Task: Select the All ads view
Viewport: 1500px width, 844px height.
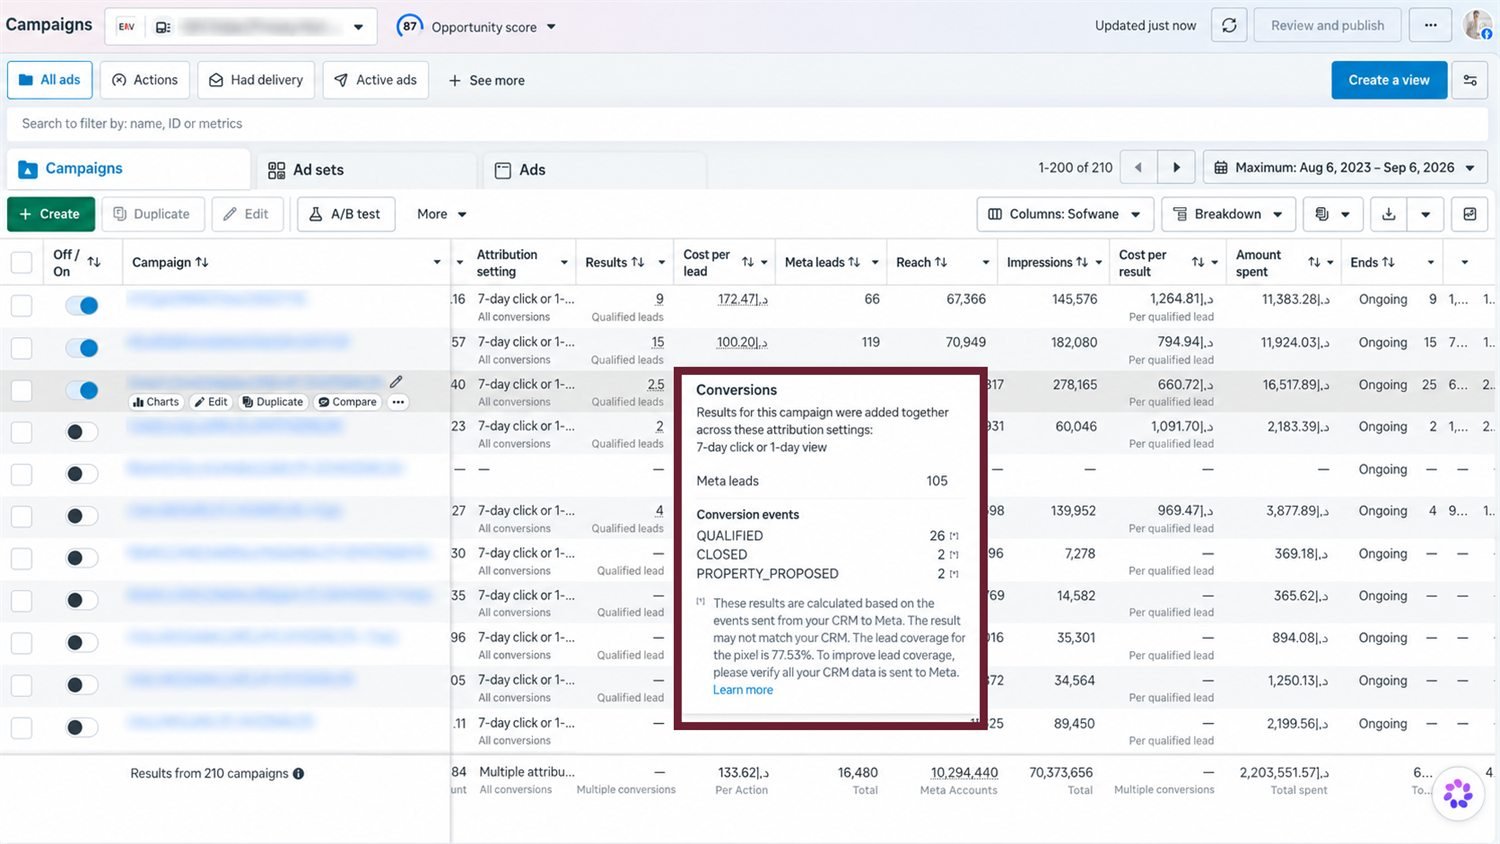Action: [x=50, y=80]
